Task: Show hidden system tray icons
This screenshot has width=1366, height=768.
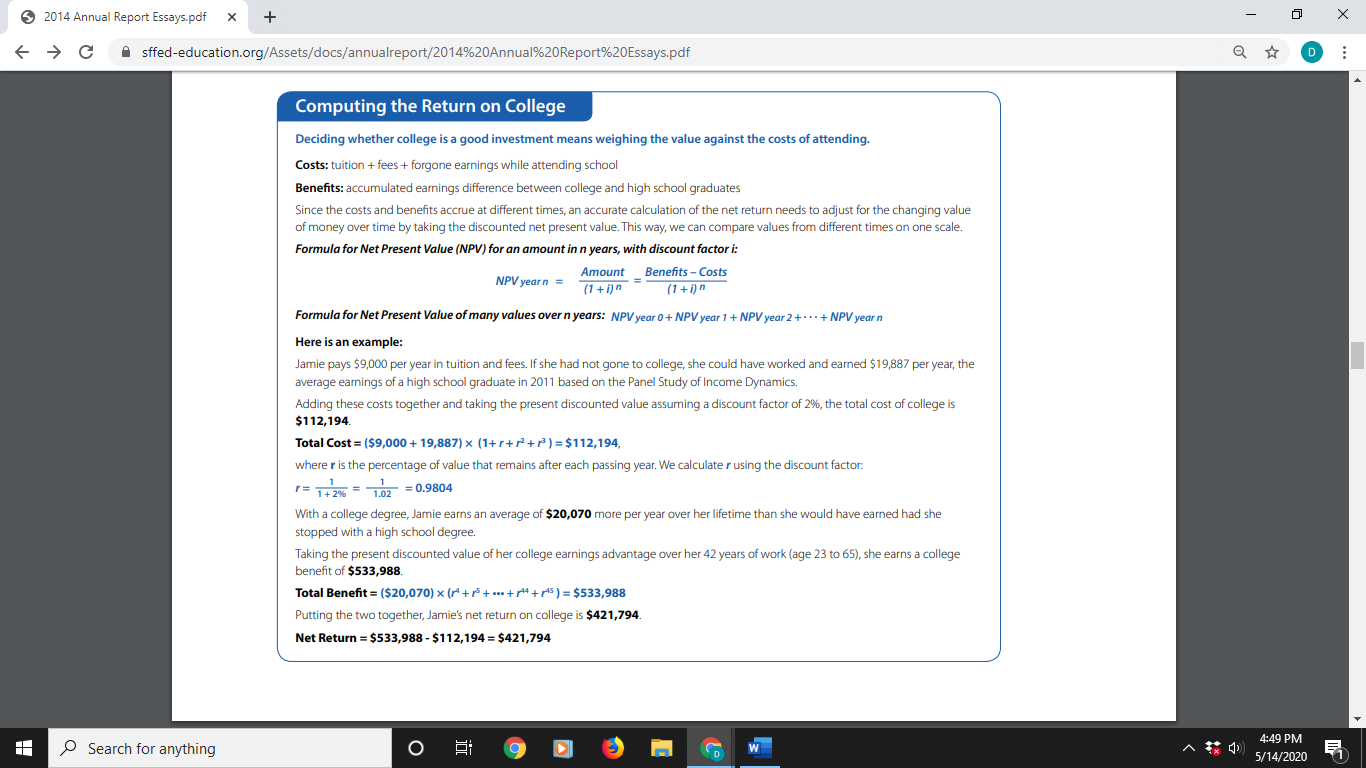Action: 1191,748
